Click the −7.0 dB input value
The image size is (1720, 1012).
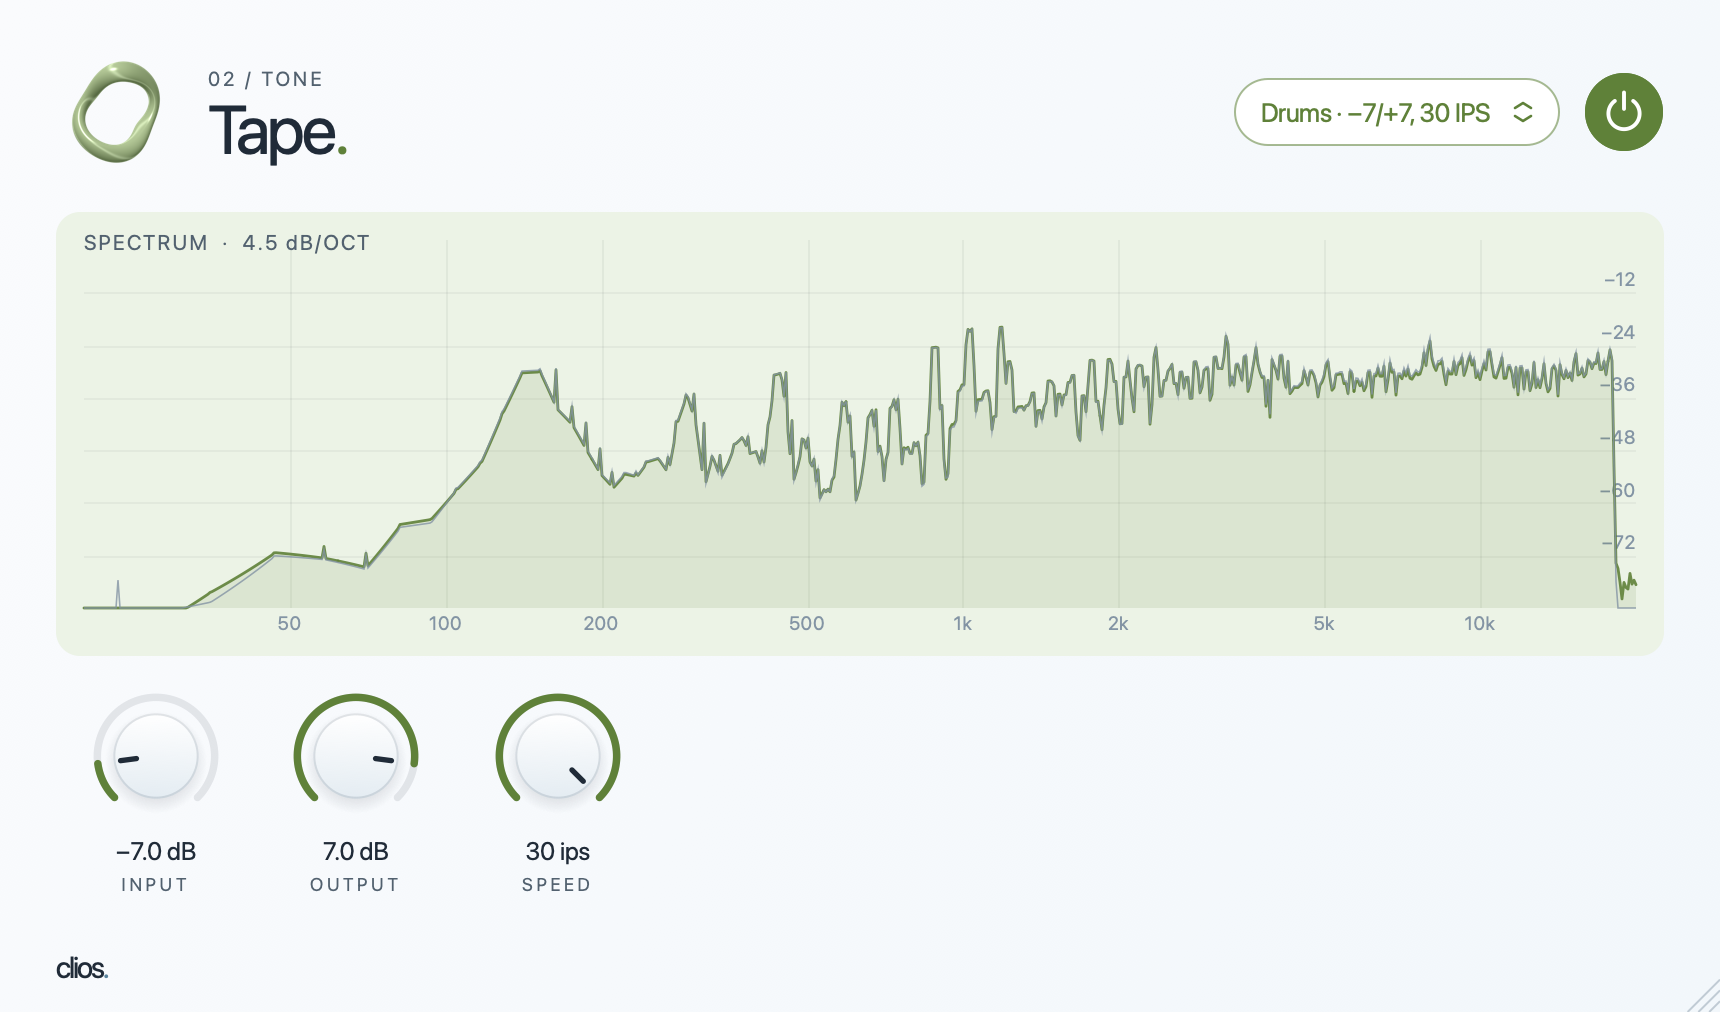click(156, 852)
